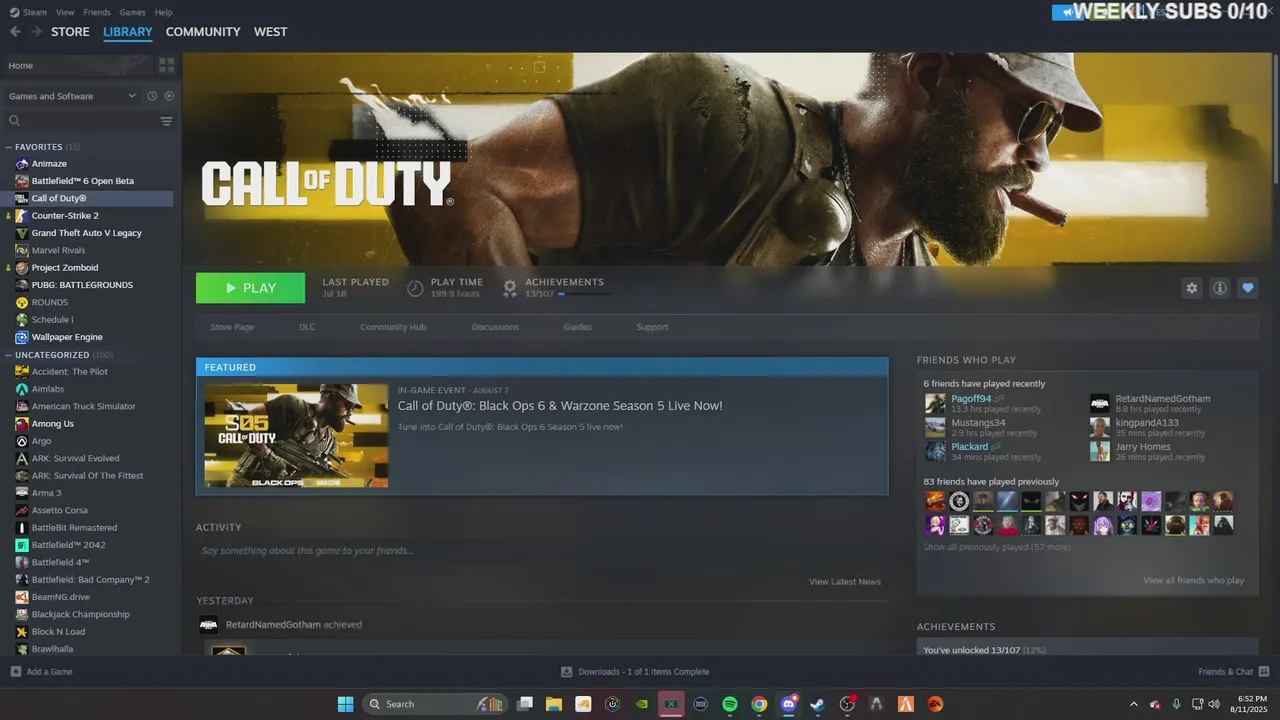Click the activity comment input field

point(541,551)
